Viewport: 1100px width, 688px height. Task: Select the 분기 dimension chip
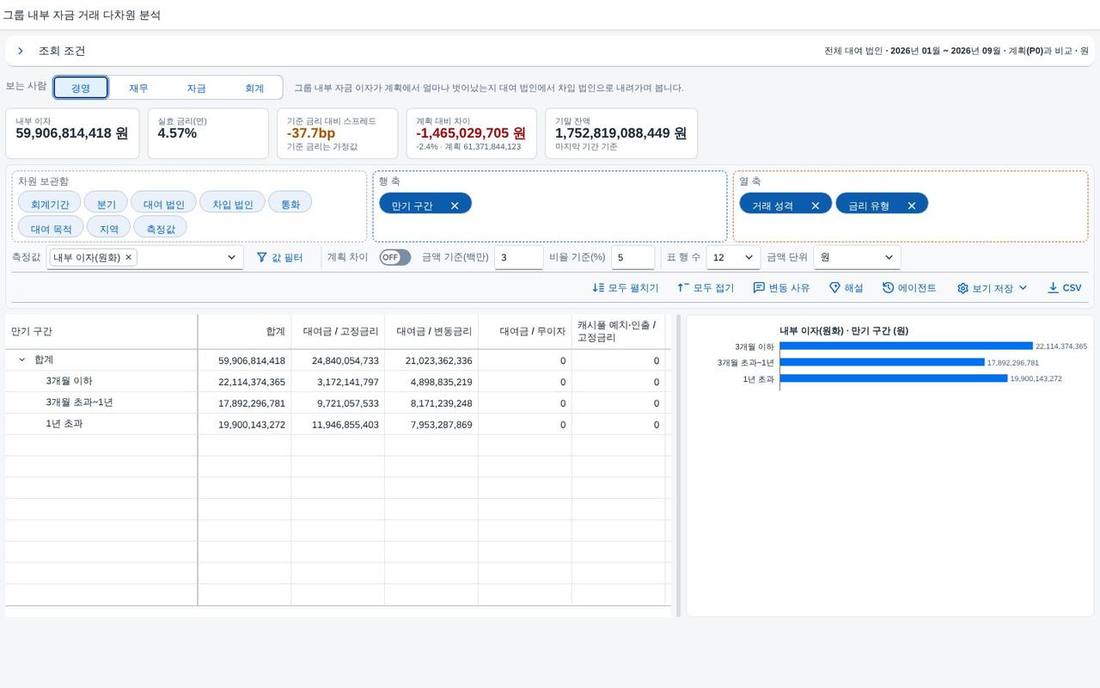(x=106, y=204)
